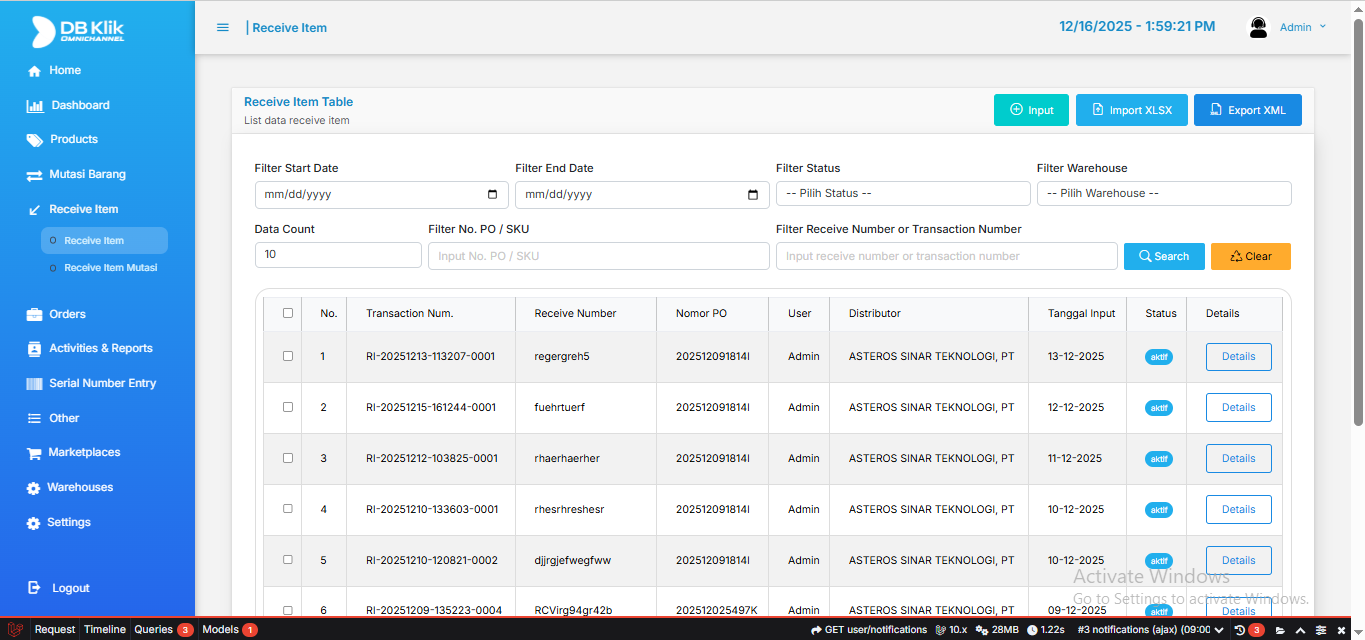The width and height of the screenshot is (1365, 640).
Task: Click the hamburger menu icon in header
Action: (x=223, y=27)
